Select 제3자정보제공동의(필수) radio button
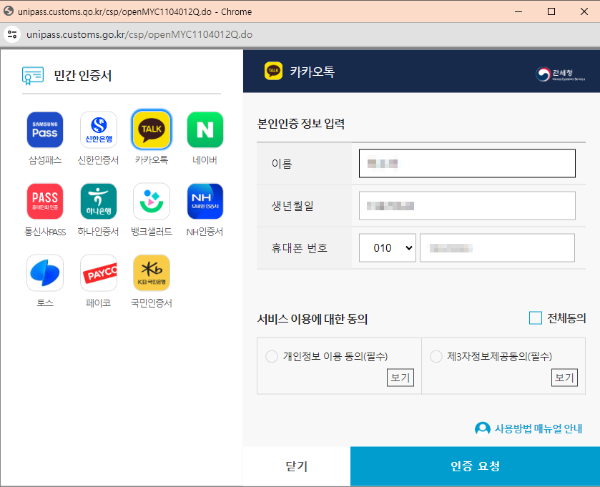The image size is (600, 487). click(x=436, y=357)
